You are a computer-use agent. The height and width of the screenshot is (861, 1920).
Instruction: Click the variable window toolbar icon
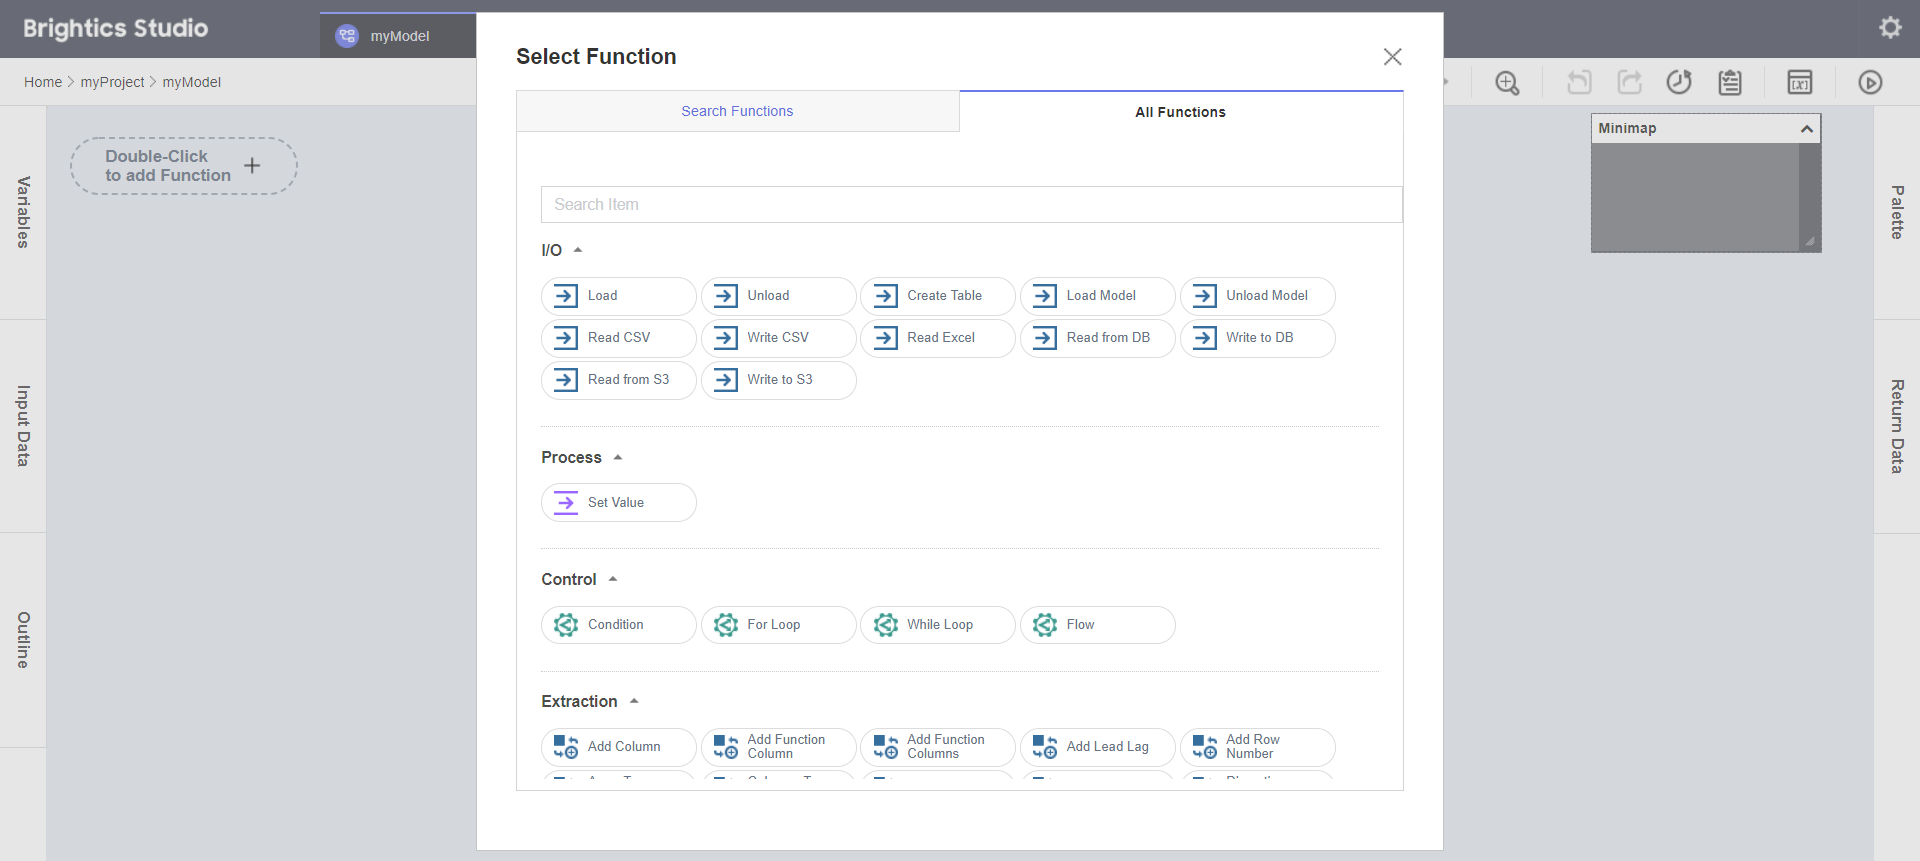(1800, 82)
